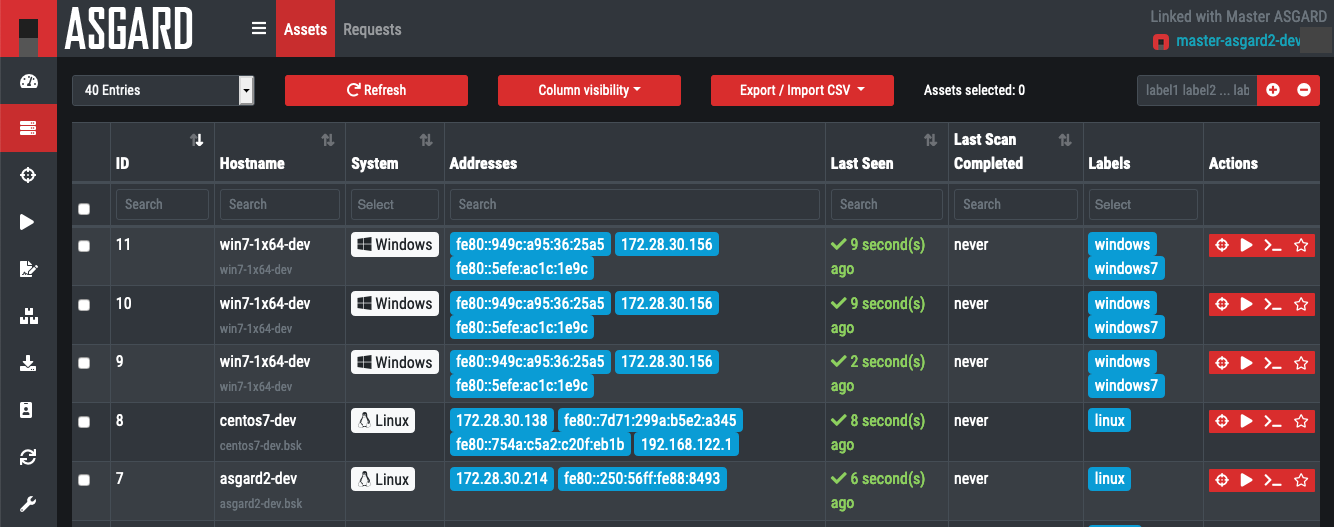Open the Labels filter Select box
Viewport: 1334px width, 527px height.
[x=1143, y=204]
